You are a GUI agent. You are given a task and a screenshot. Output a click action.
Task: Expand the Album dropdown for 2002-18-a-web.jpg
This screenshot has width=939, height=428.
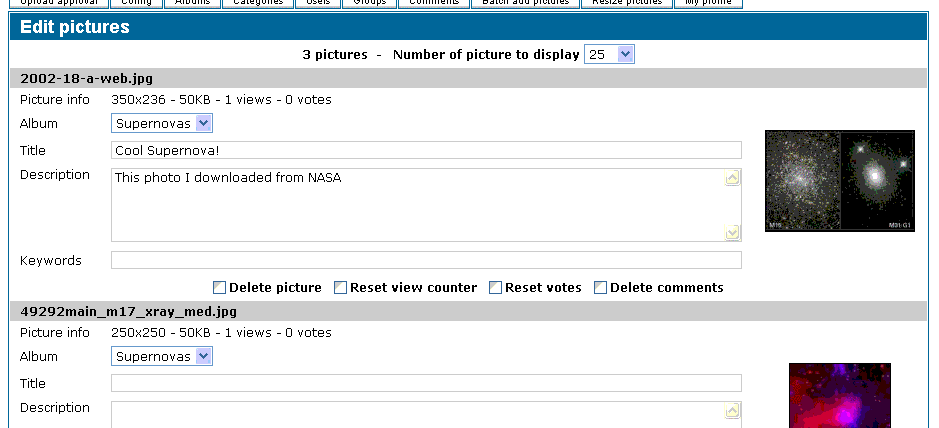(x=162, y=123)
